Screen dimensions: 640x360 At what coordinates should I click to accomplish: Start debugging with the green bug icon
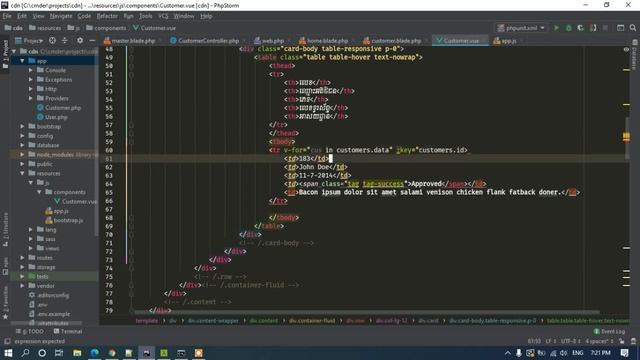coord(569,28)
